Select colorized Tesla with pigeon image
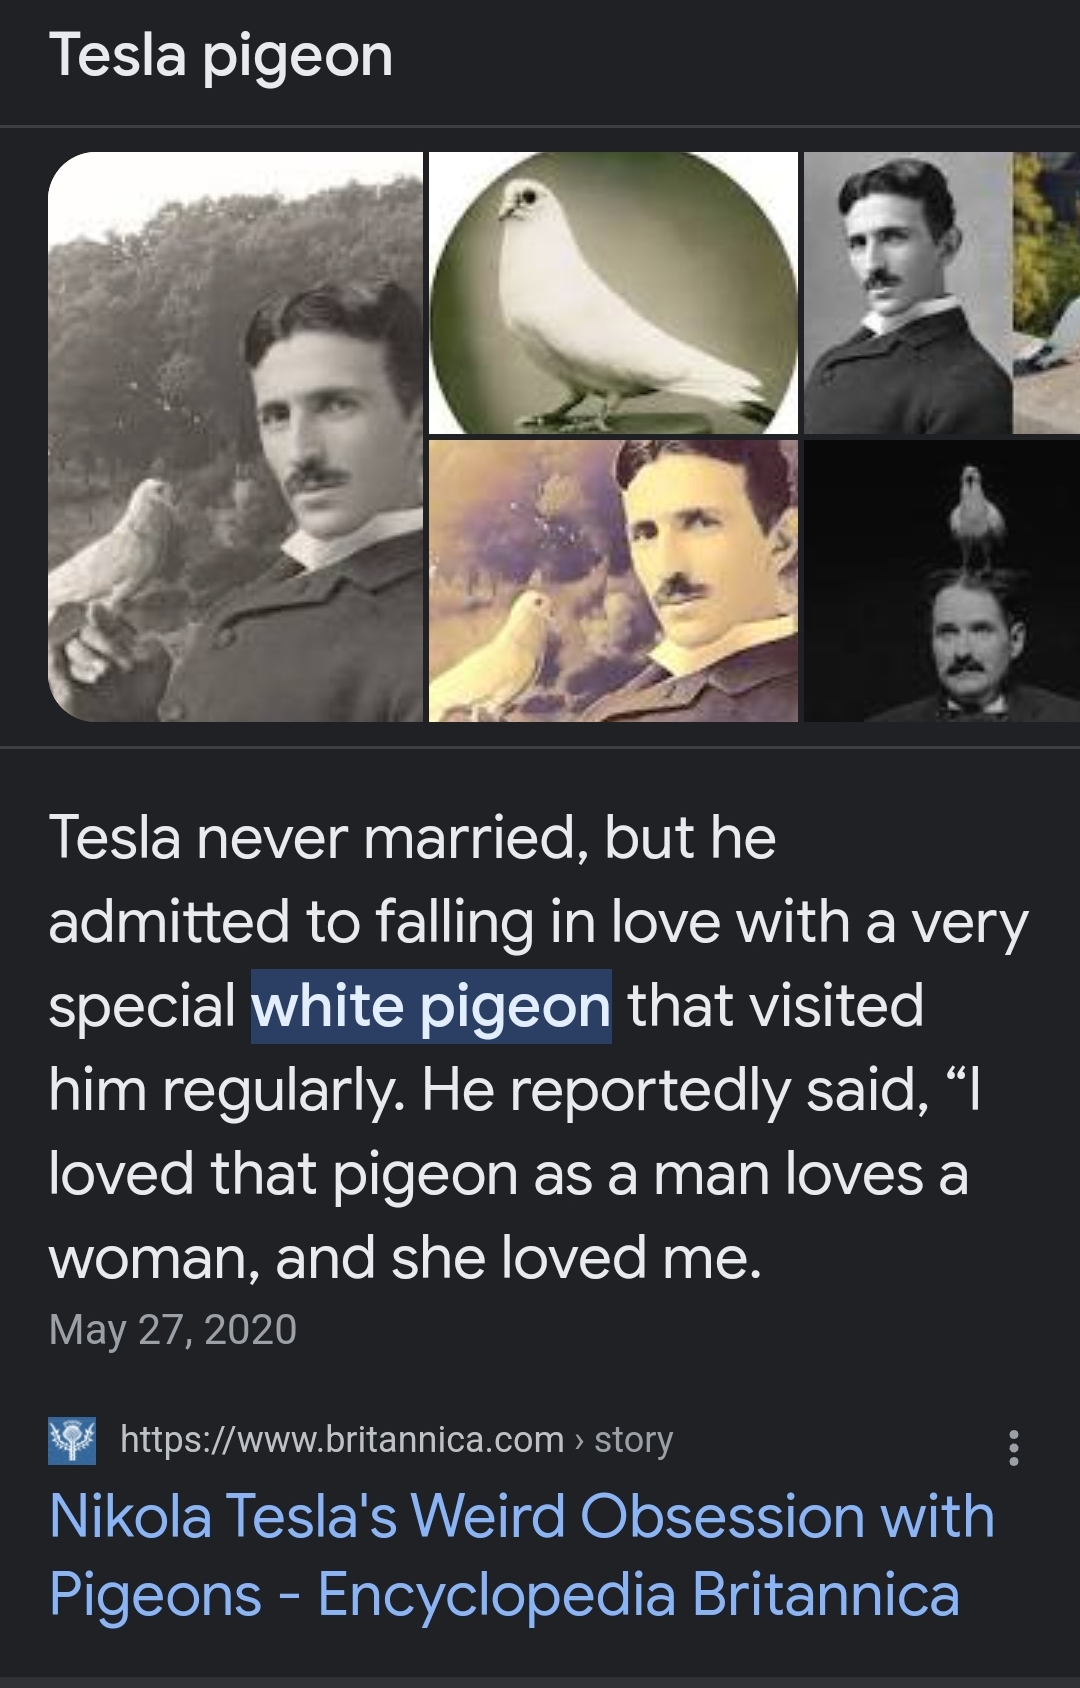 tap(613, 581)
